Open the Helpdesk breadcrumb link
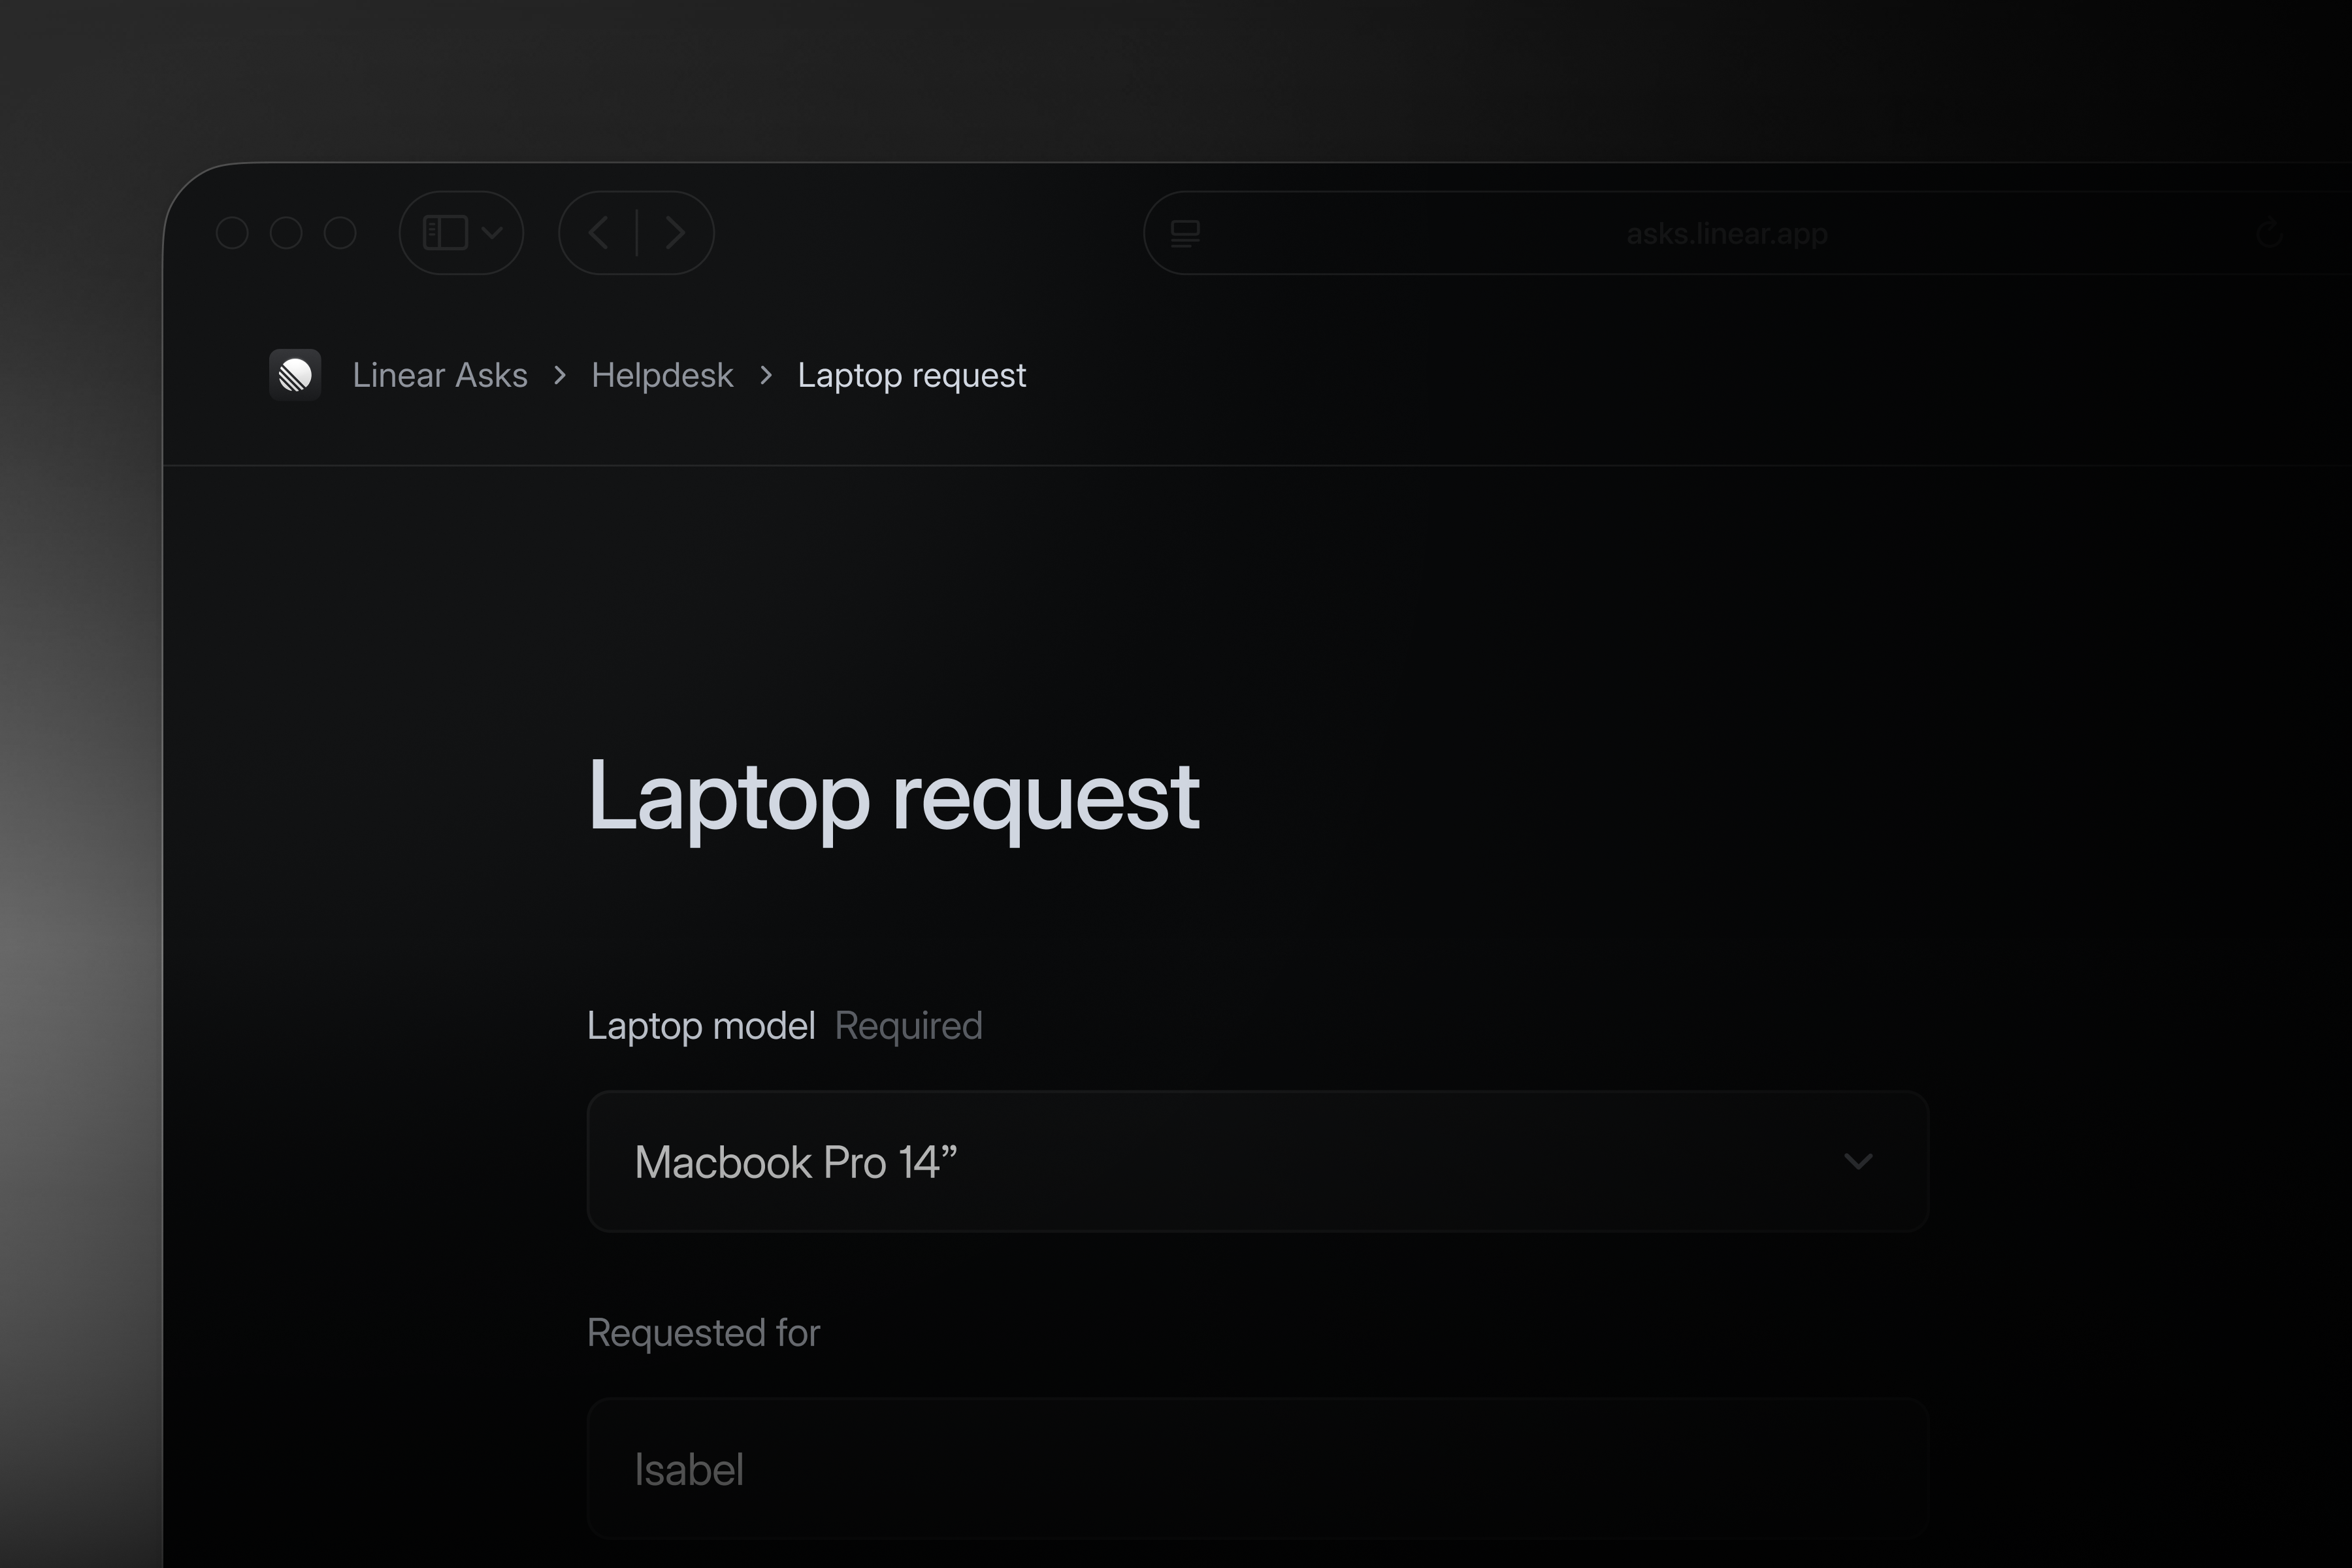 point(662,375)
